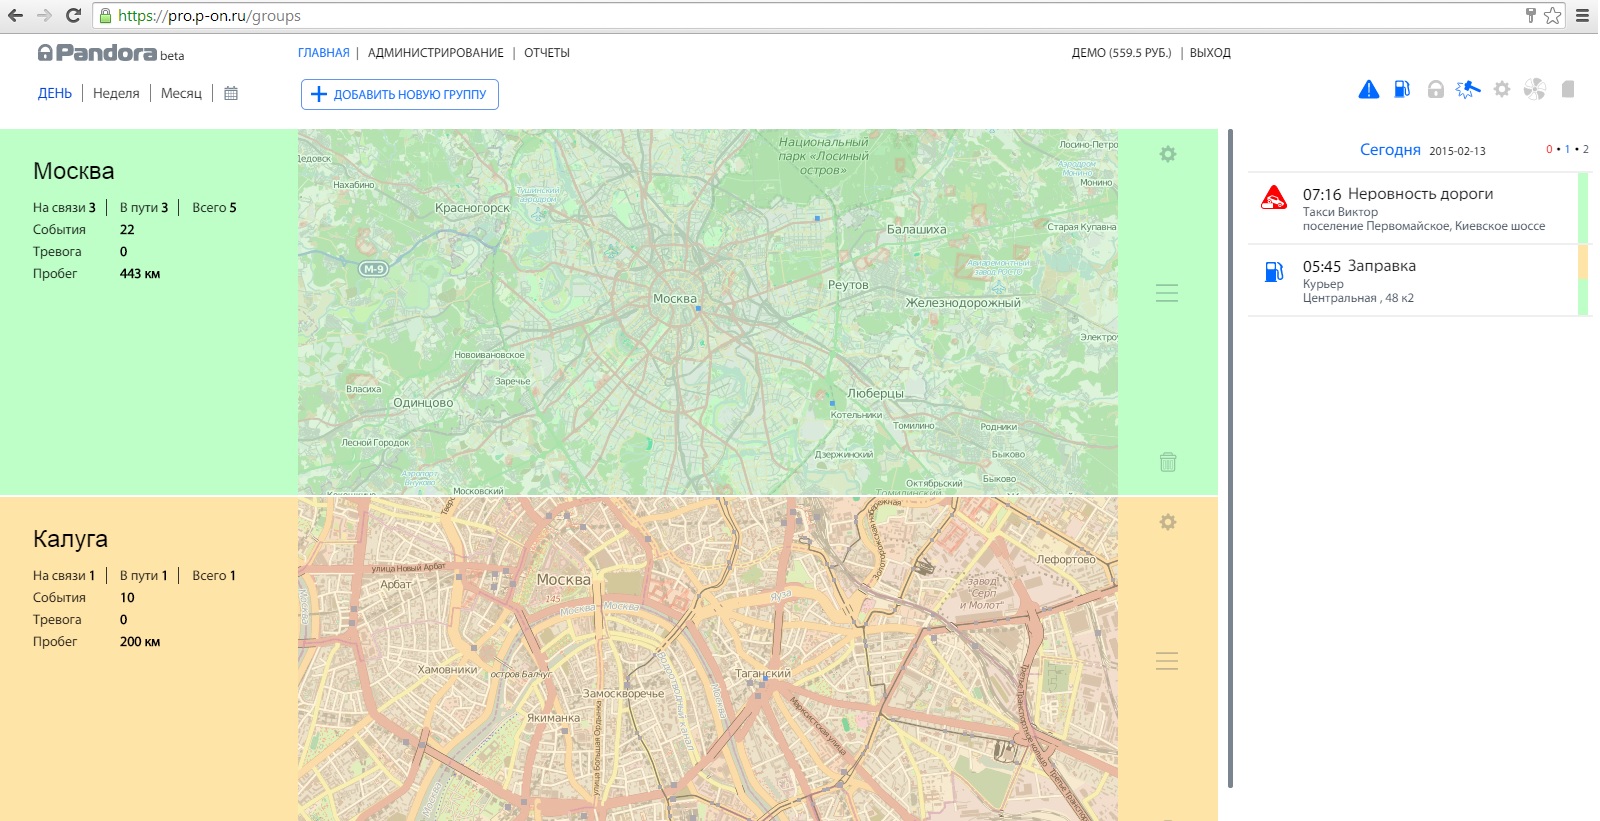1600x821 pixels.
Task: Click the ВЫХОД logout link
Action: coord(1210,53)
